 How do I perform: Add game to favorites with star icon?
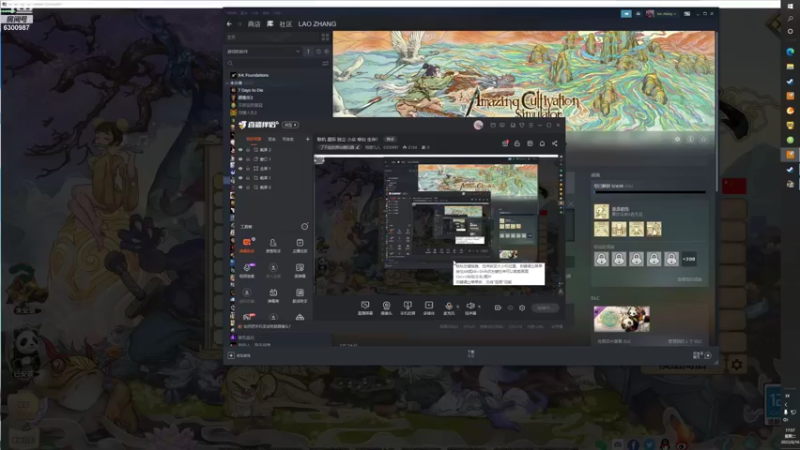point(703,139)
